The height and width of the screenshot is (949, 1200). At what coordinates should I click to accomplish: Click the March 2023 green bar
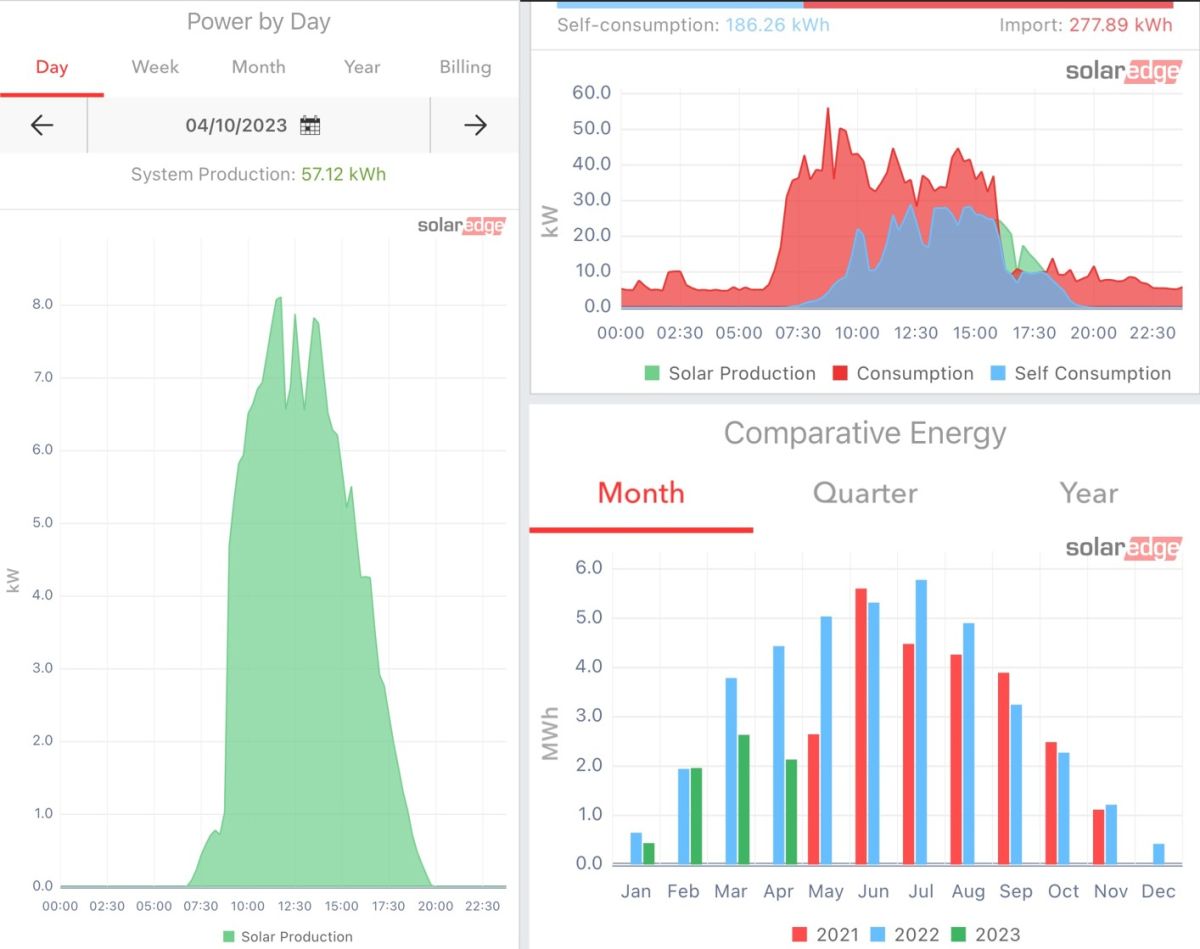tap(743, 799)
